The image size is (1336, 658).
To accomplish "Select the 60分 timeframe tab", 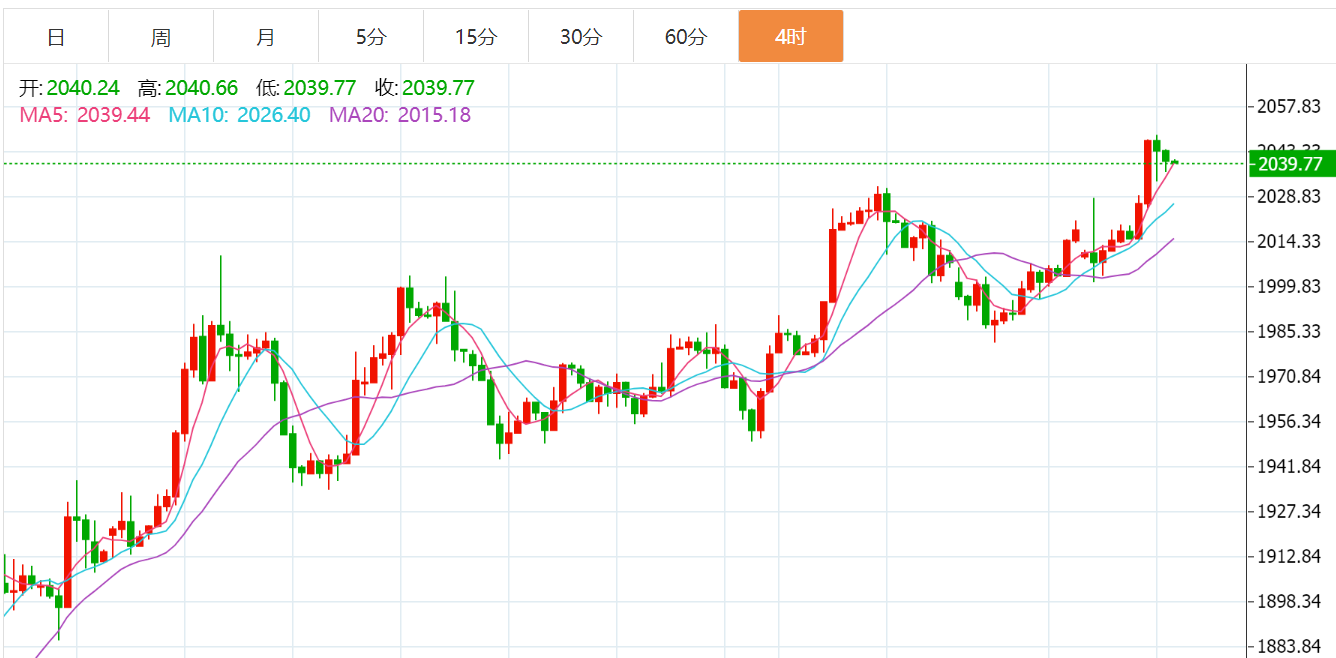I will pyautogui.click(x=686, y=37).
